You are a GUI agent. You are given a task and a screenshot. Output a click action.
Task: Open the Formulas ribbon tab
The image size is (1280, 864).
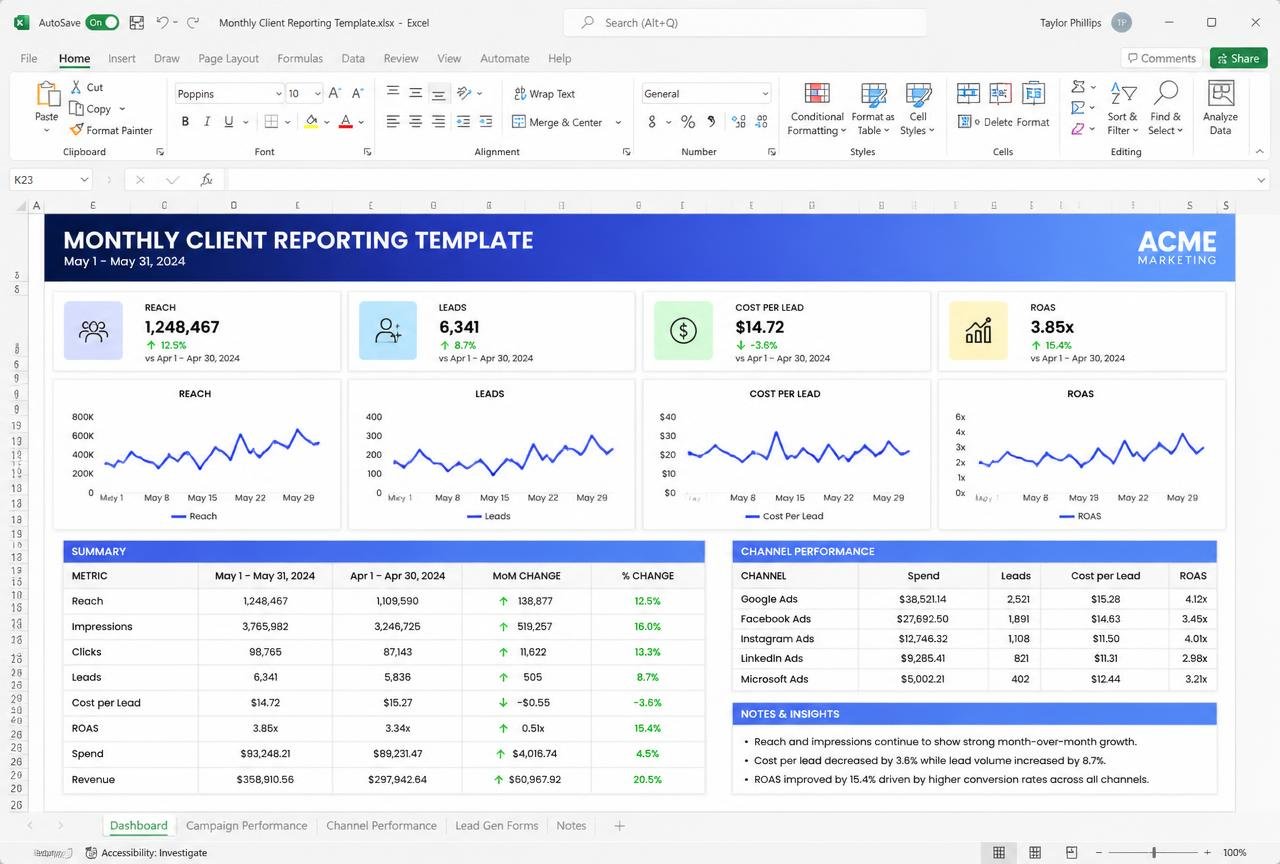pos(300,58)
